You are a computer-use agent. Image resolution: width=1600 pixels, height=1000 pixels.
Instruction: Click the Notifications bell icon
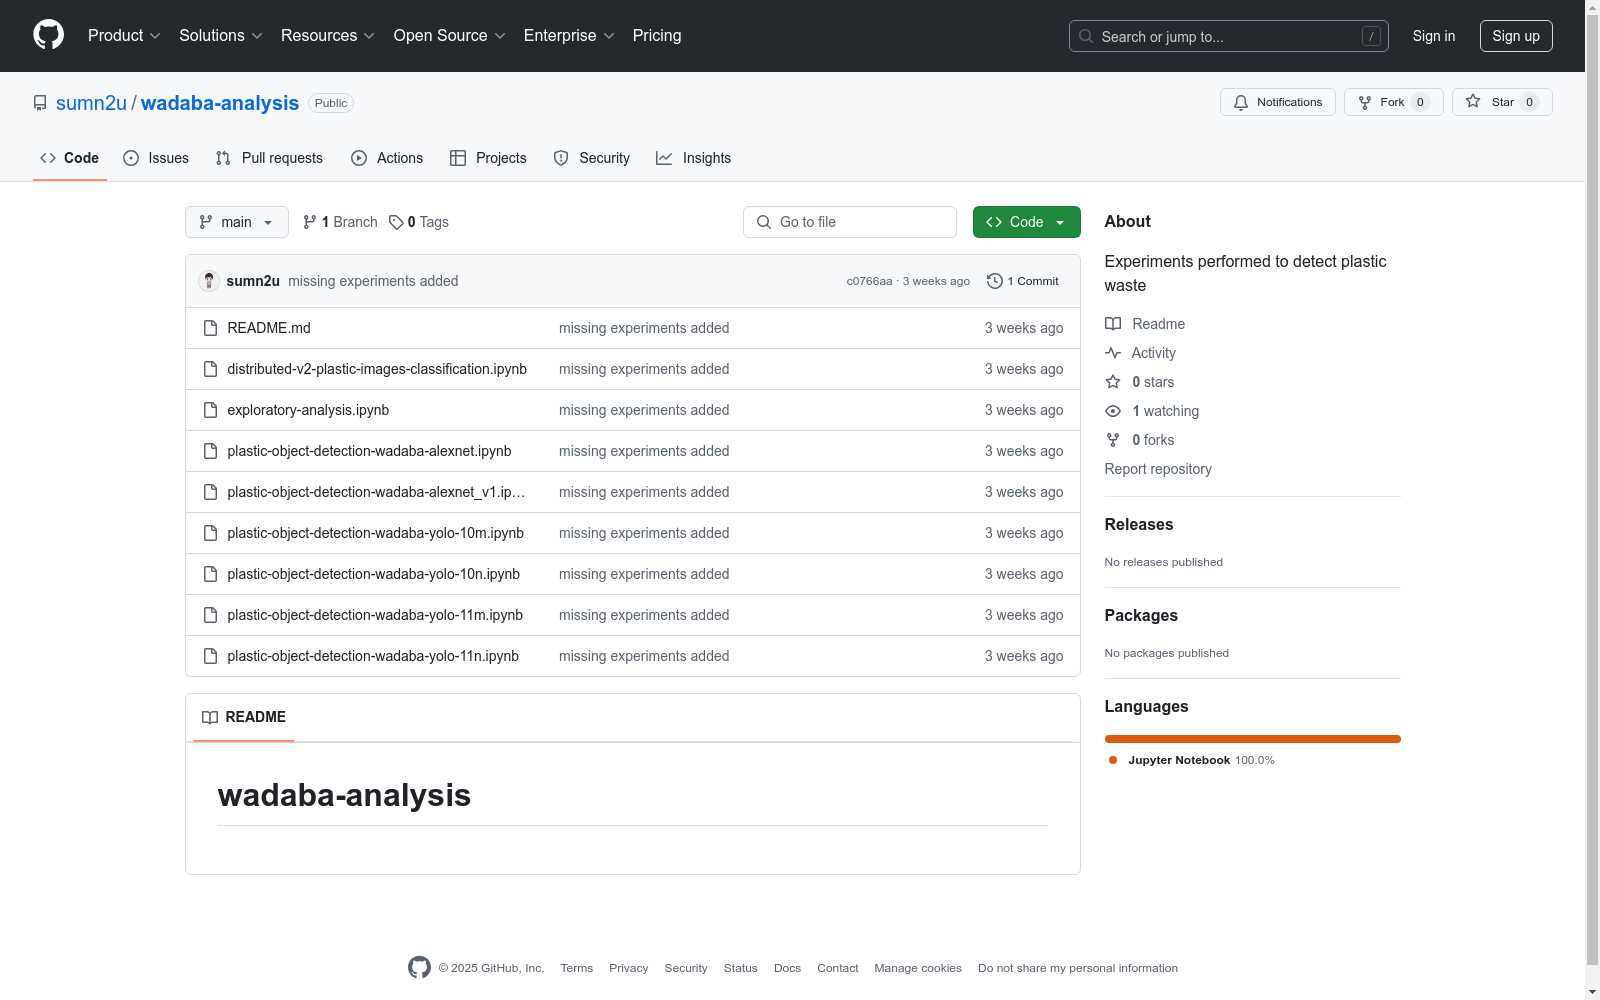[1241, 102]
